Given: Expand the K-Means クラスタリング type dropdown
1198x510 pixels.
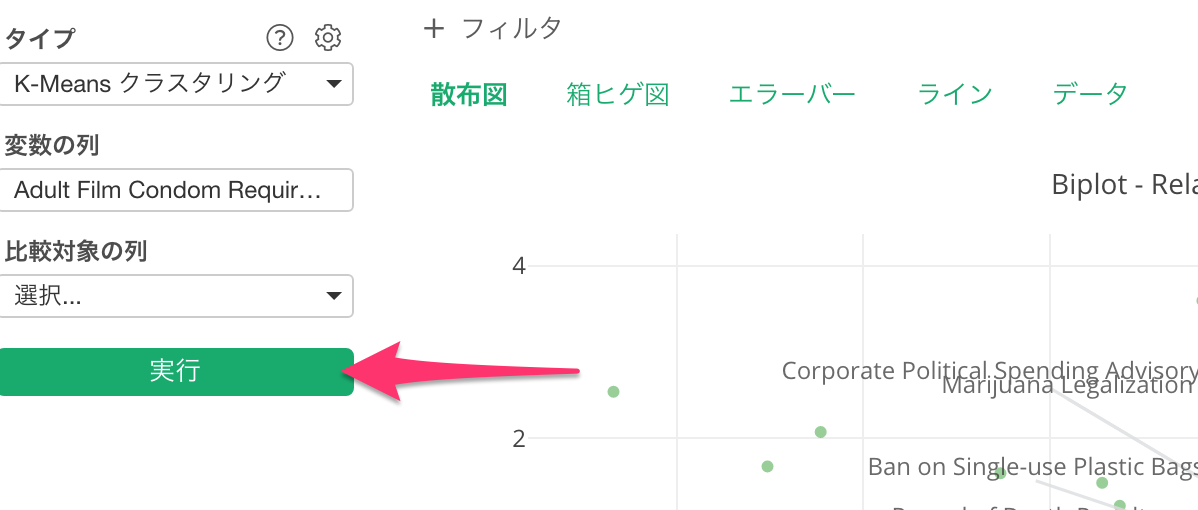Looking at the screenshot, I should pyautogui.click(x=176, y=83).
